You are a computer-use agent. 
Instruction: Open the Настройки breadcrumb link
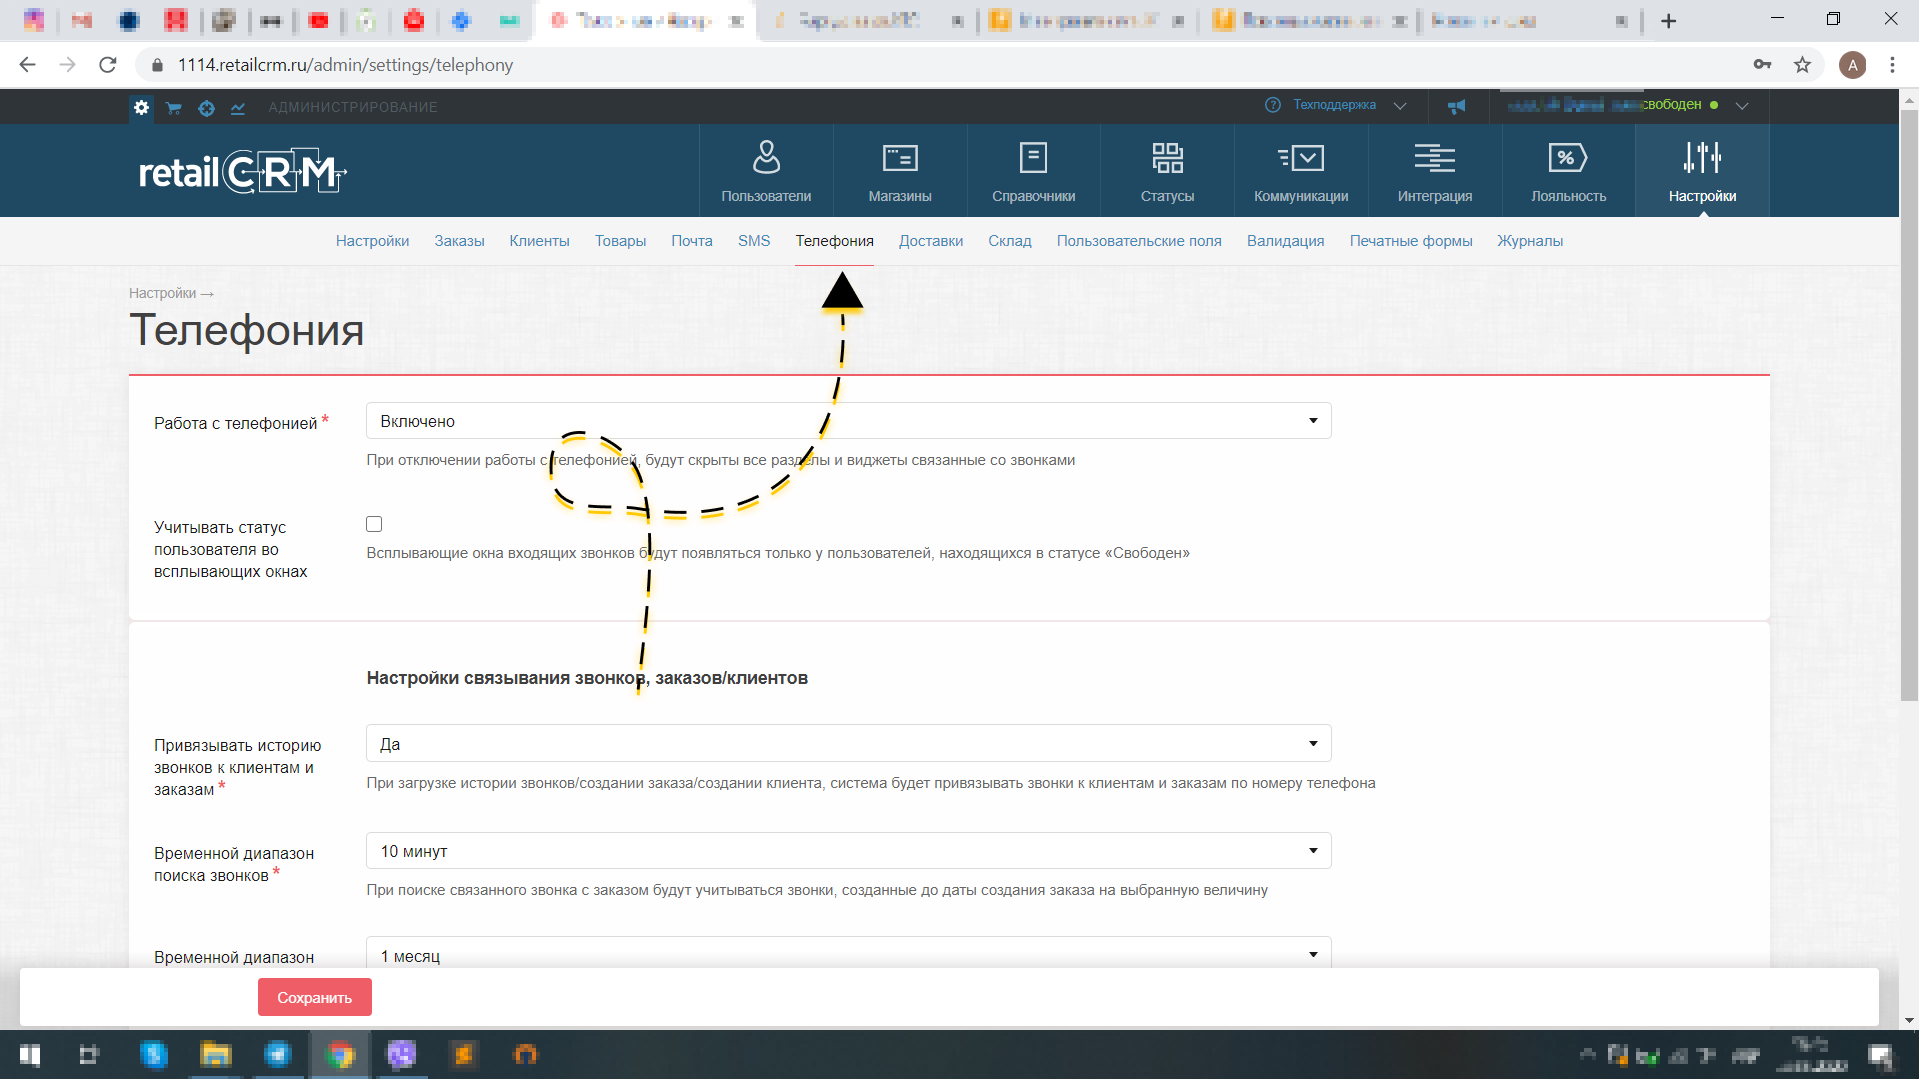click(162, 293)
